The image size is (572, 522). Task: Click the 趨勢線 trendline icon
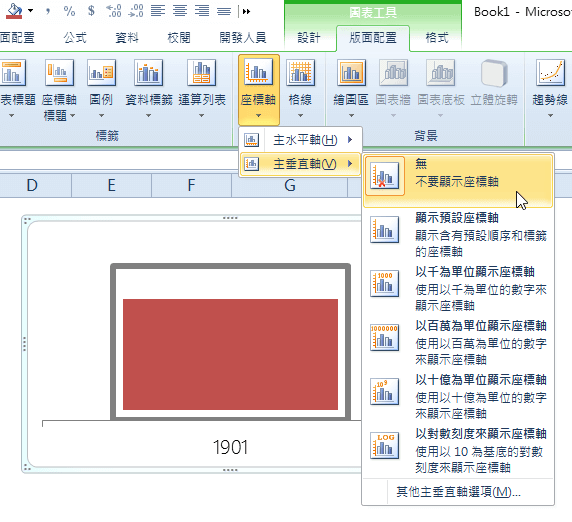(550, 73)
